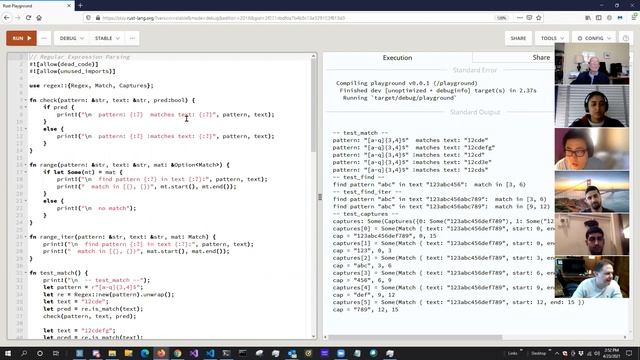Open Microsoft Edge from the taskbar
640x360 pixels.
(x=145, y=353)
